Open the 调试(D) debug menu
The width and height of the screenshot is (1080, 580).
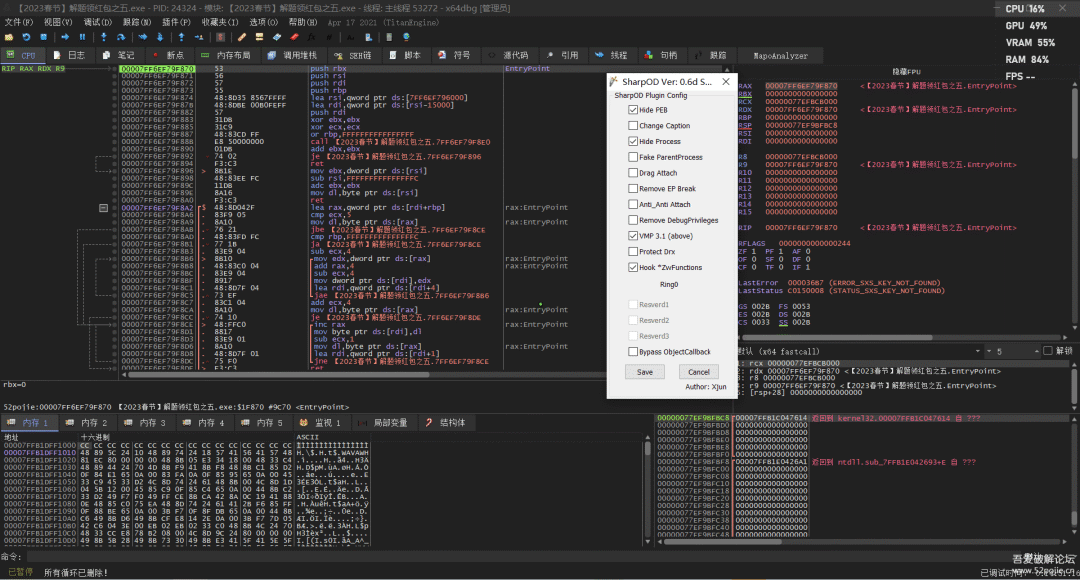[x=98, y=21]
